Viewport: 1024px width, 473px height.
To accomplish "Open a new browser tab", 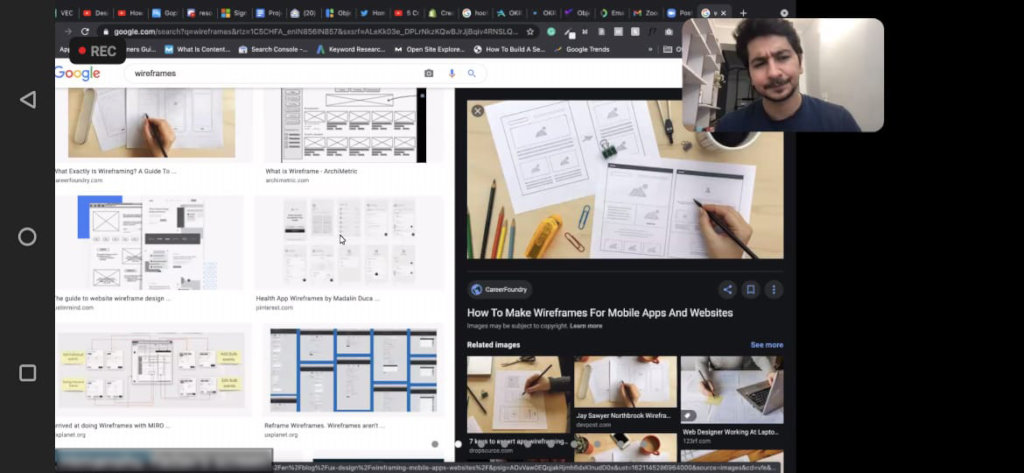I will [x=743, y=13].
